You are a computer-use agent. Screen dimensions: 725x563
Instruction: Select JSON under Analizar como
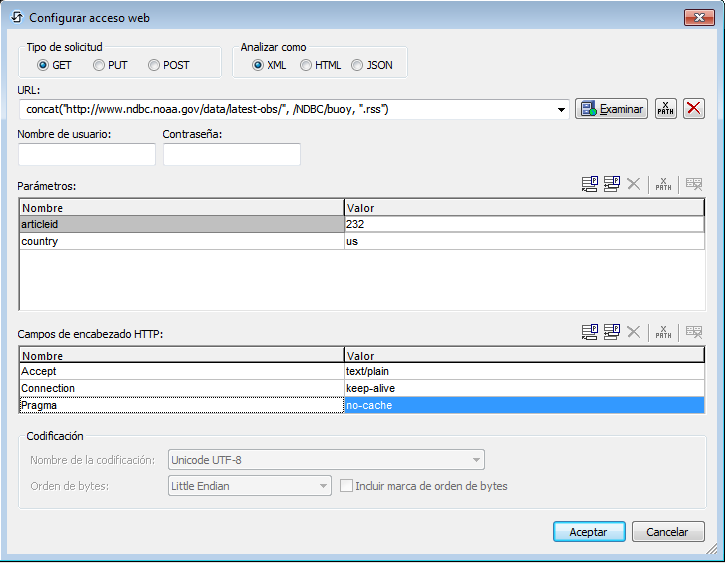[x=357, y=66]
